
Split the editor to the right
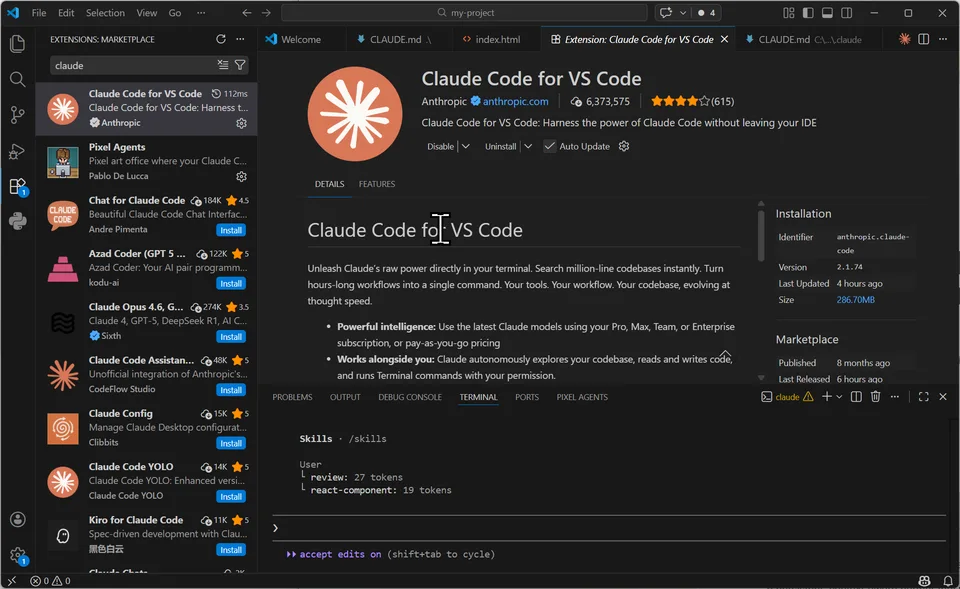point(924,39)
